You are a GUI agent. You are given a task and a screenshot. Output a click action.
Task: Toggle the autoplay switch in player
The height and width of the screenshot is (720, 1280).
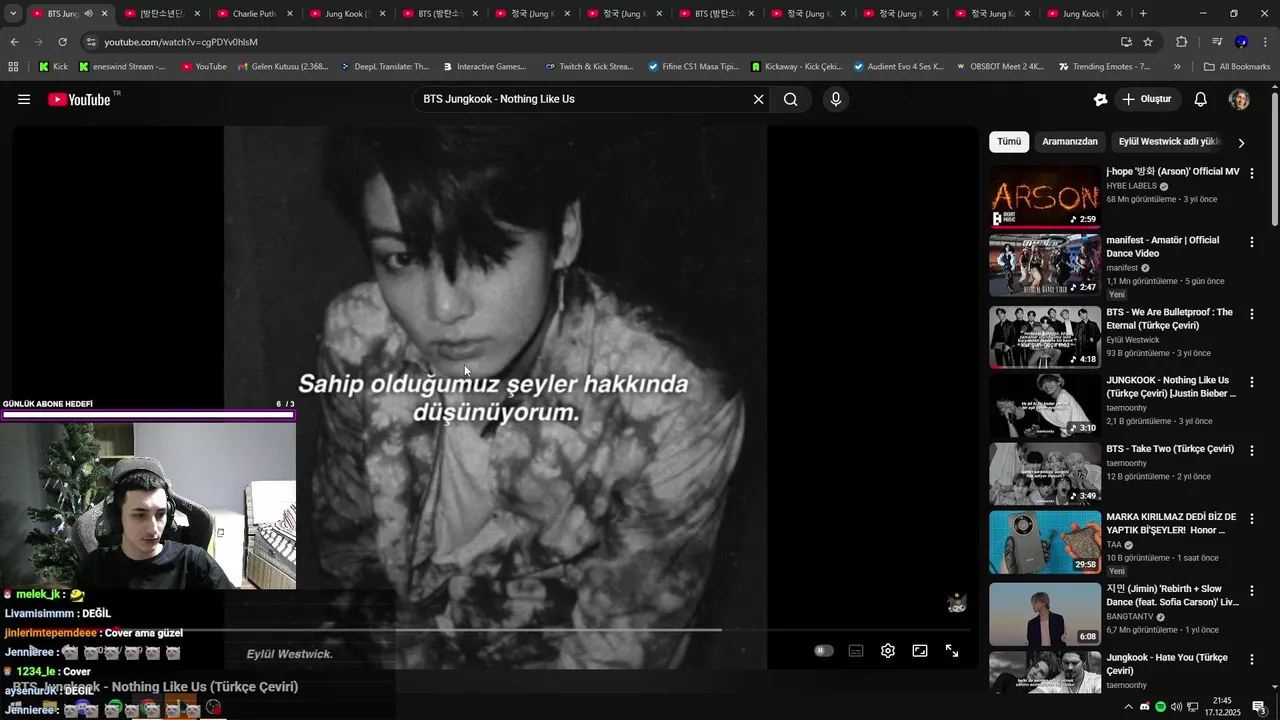click(824, 651)
